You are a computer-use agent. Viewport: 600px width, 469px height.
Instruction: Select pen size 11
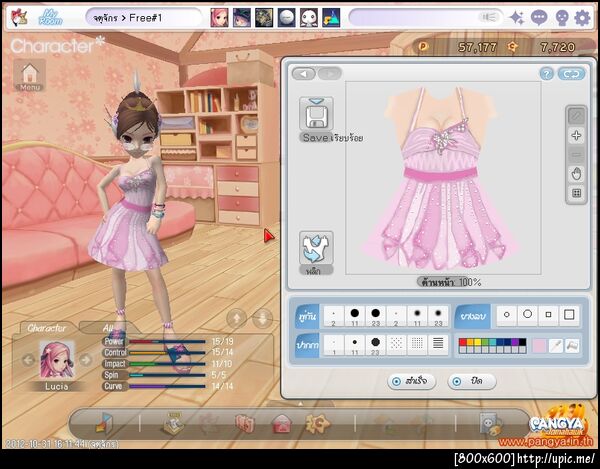(x=355, y=345)
